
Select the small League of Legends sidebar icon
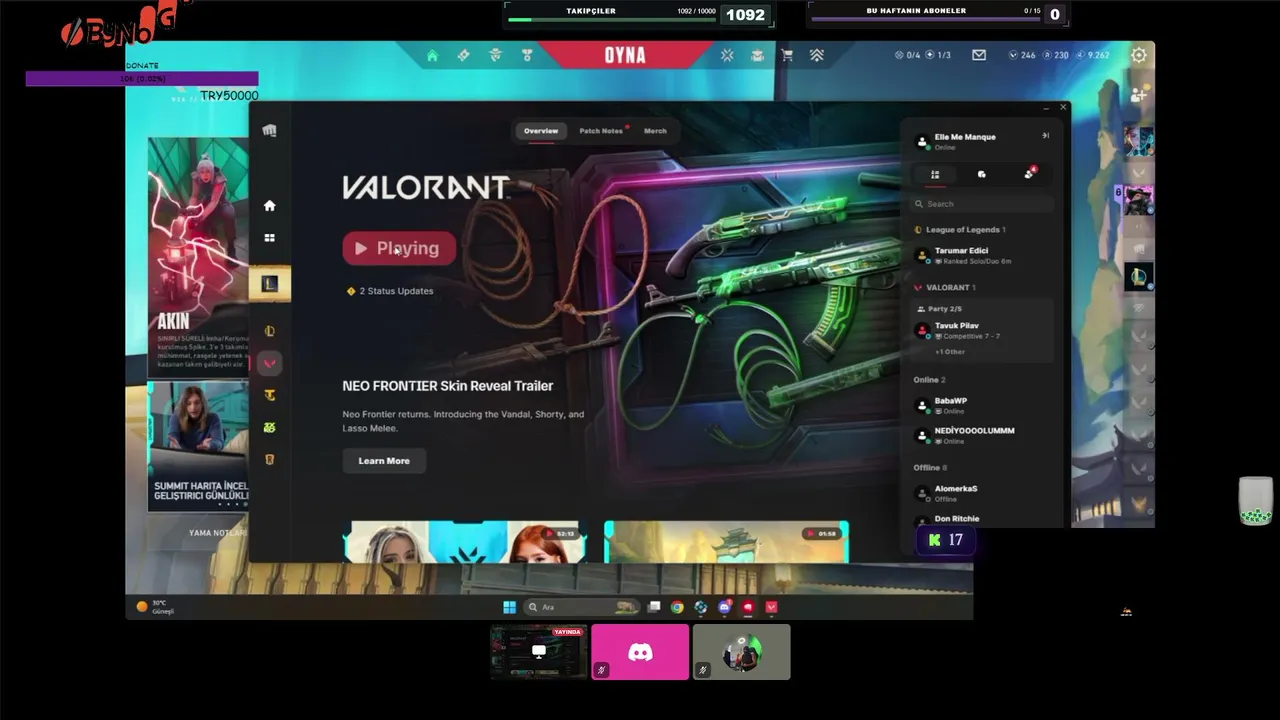pyautogui.click(x=269, y=331)
